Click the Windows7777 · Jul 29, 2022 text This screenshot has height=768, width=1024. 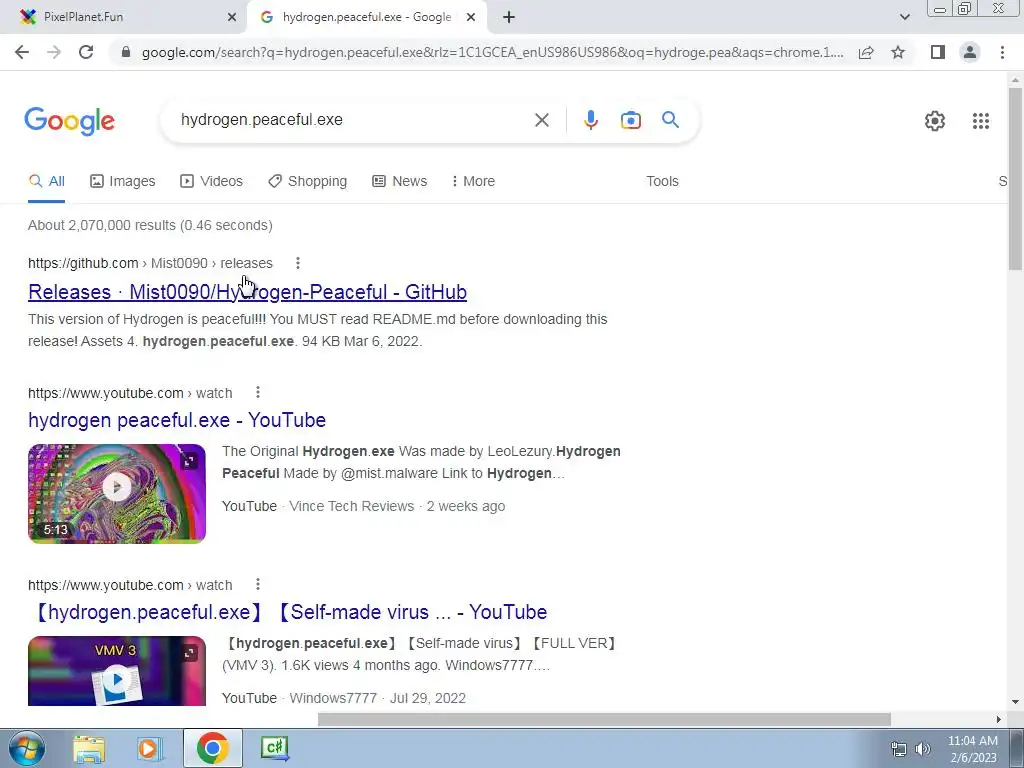[377, 698]
